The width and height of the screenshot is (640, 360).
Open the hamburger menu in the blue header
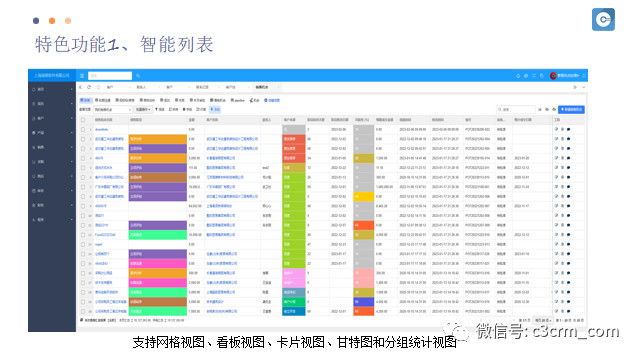click(82, 76)
